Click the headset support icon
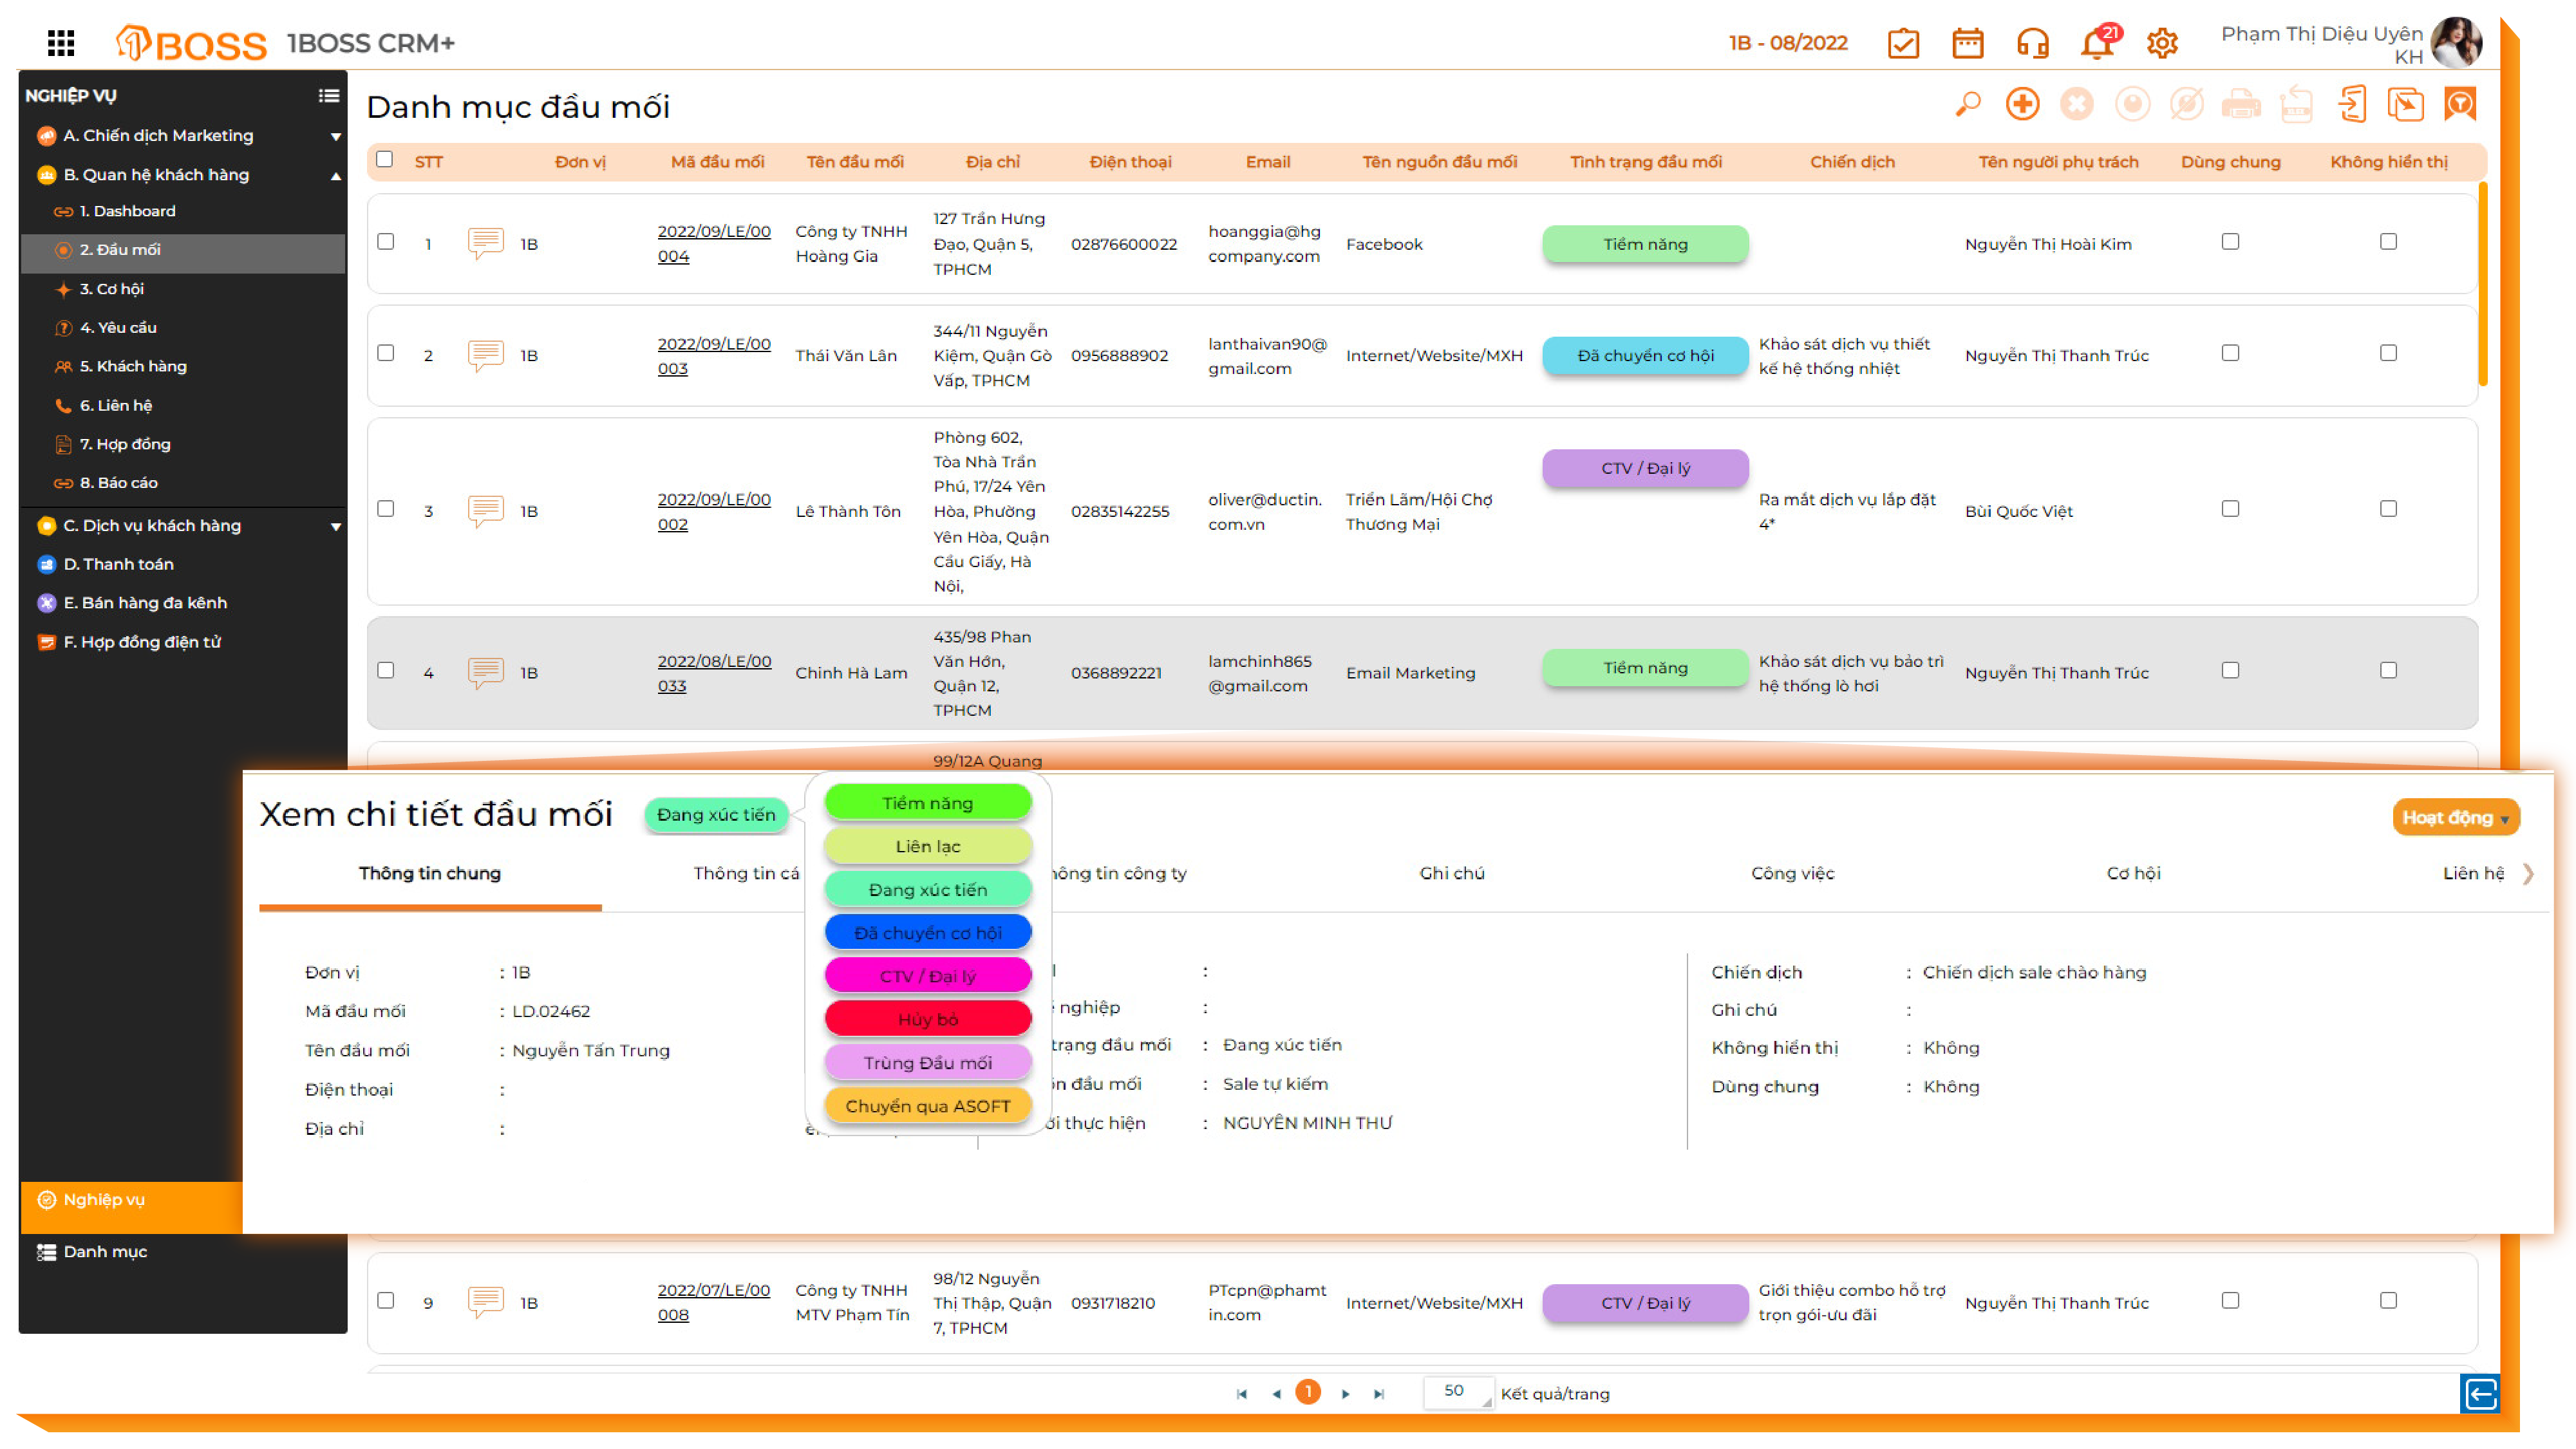2576x1449 pixels. (x=2032, y=44)
